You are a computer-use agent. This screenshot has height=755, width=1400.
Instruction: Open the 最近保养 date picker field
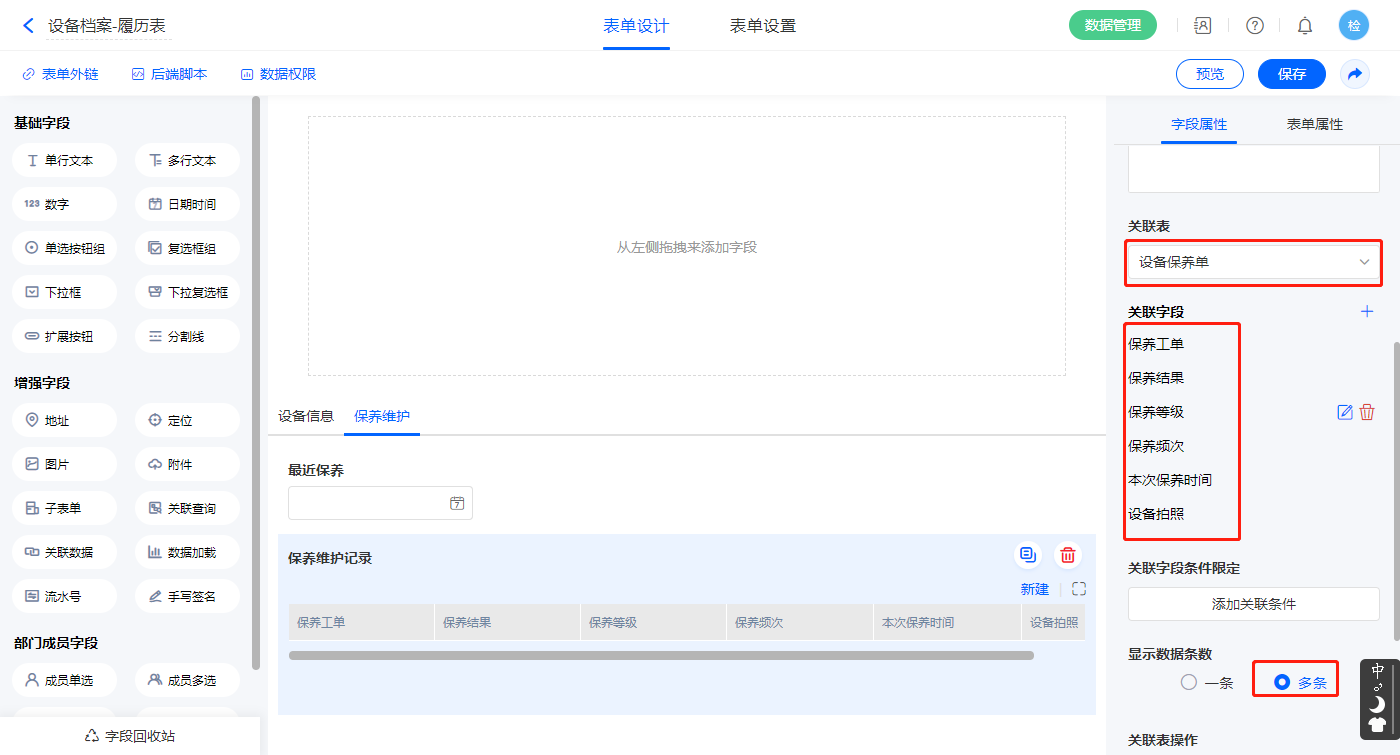(380, 504)
